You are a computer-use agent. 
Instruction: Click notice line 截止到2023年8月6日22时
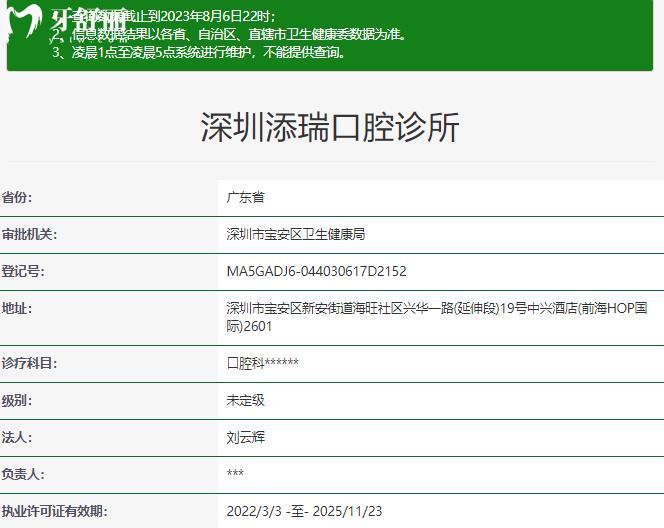[x=164, y=16]
